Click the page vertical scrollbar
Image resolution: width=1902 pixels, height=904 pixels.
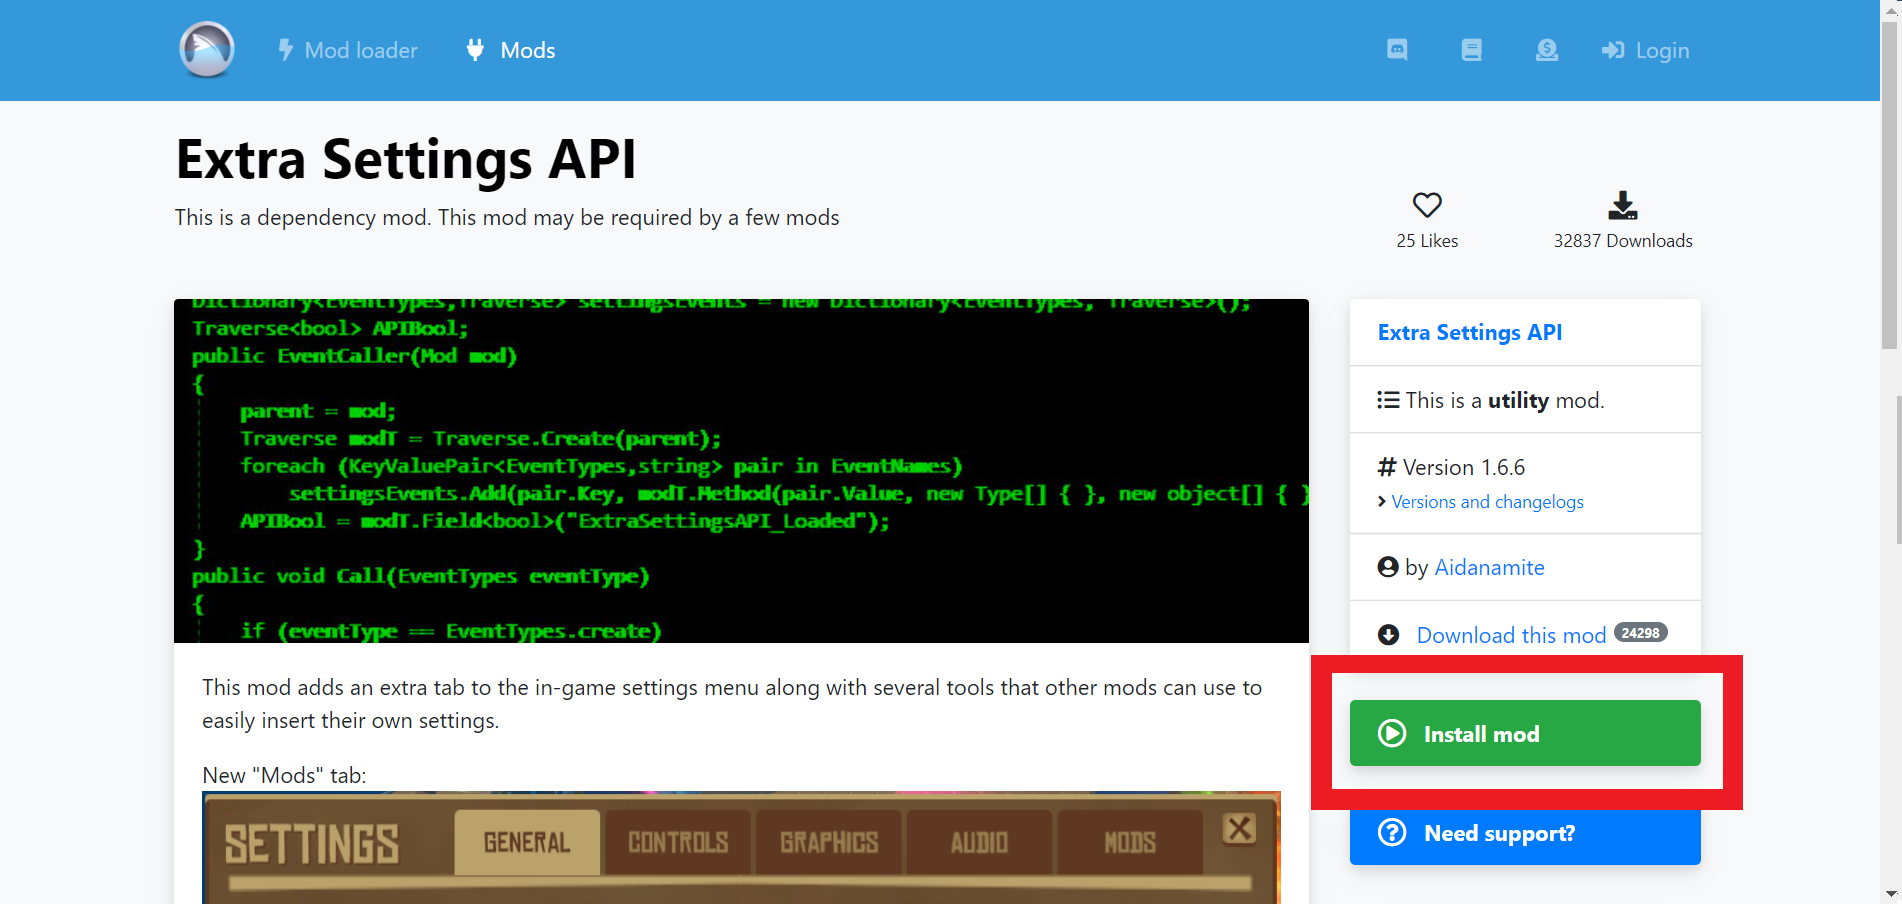1890,185
